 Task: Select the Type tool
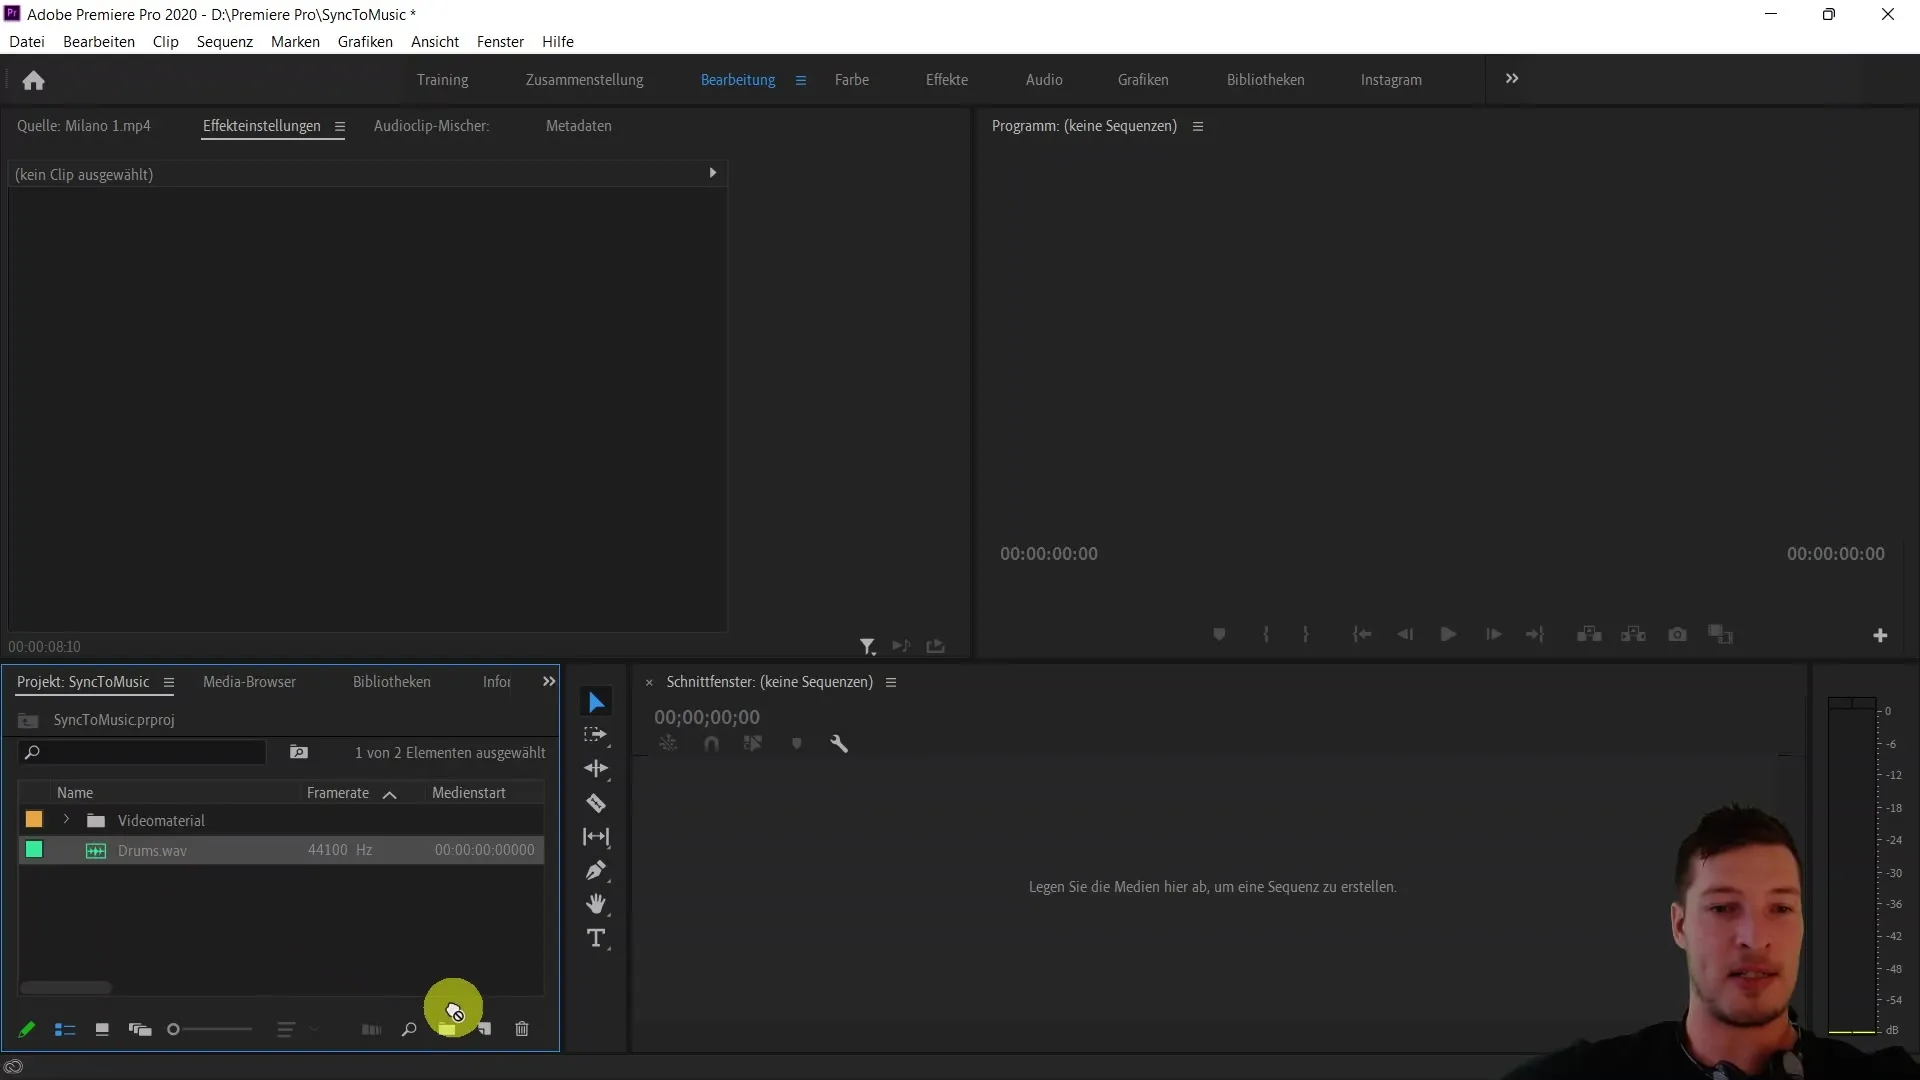click(x=596, y=938)
